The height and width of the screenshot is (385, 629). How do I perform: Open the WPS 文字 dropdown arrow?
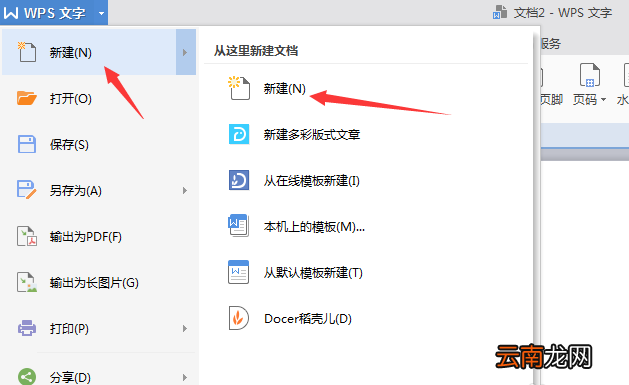101,13
